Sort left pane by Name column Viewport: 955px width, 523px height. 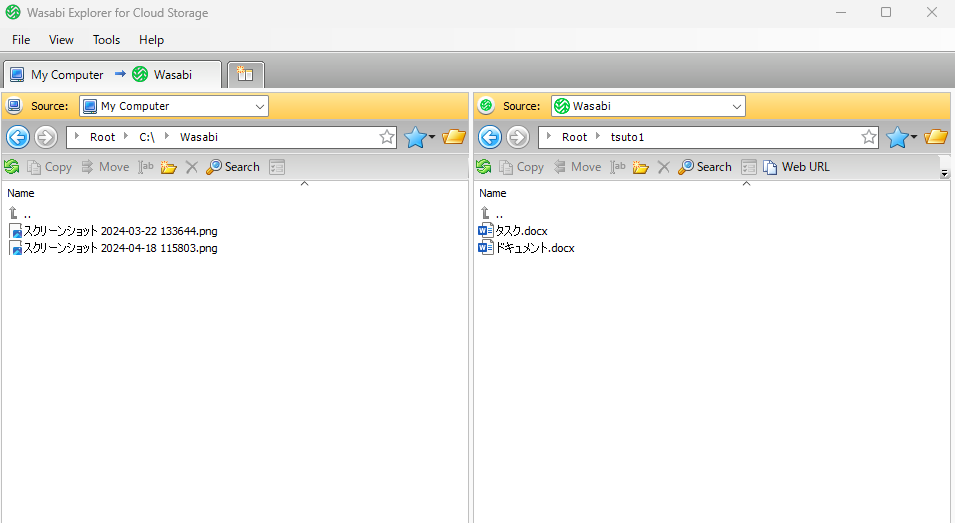click(21, 193)
